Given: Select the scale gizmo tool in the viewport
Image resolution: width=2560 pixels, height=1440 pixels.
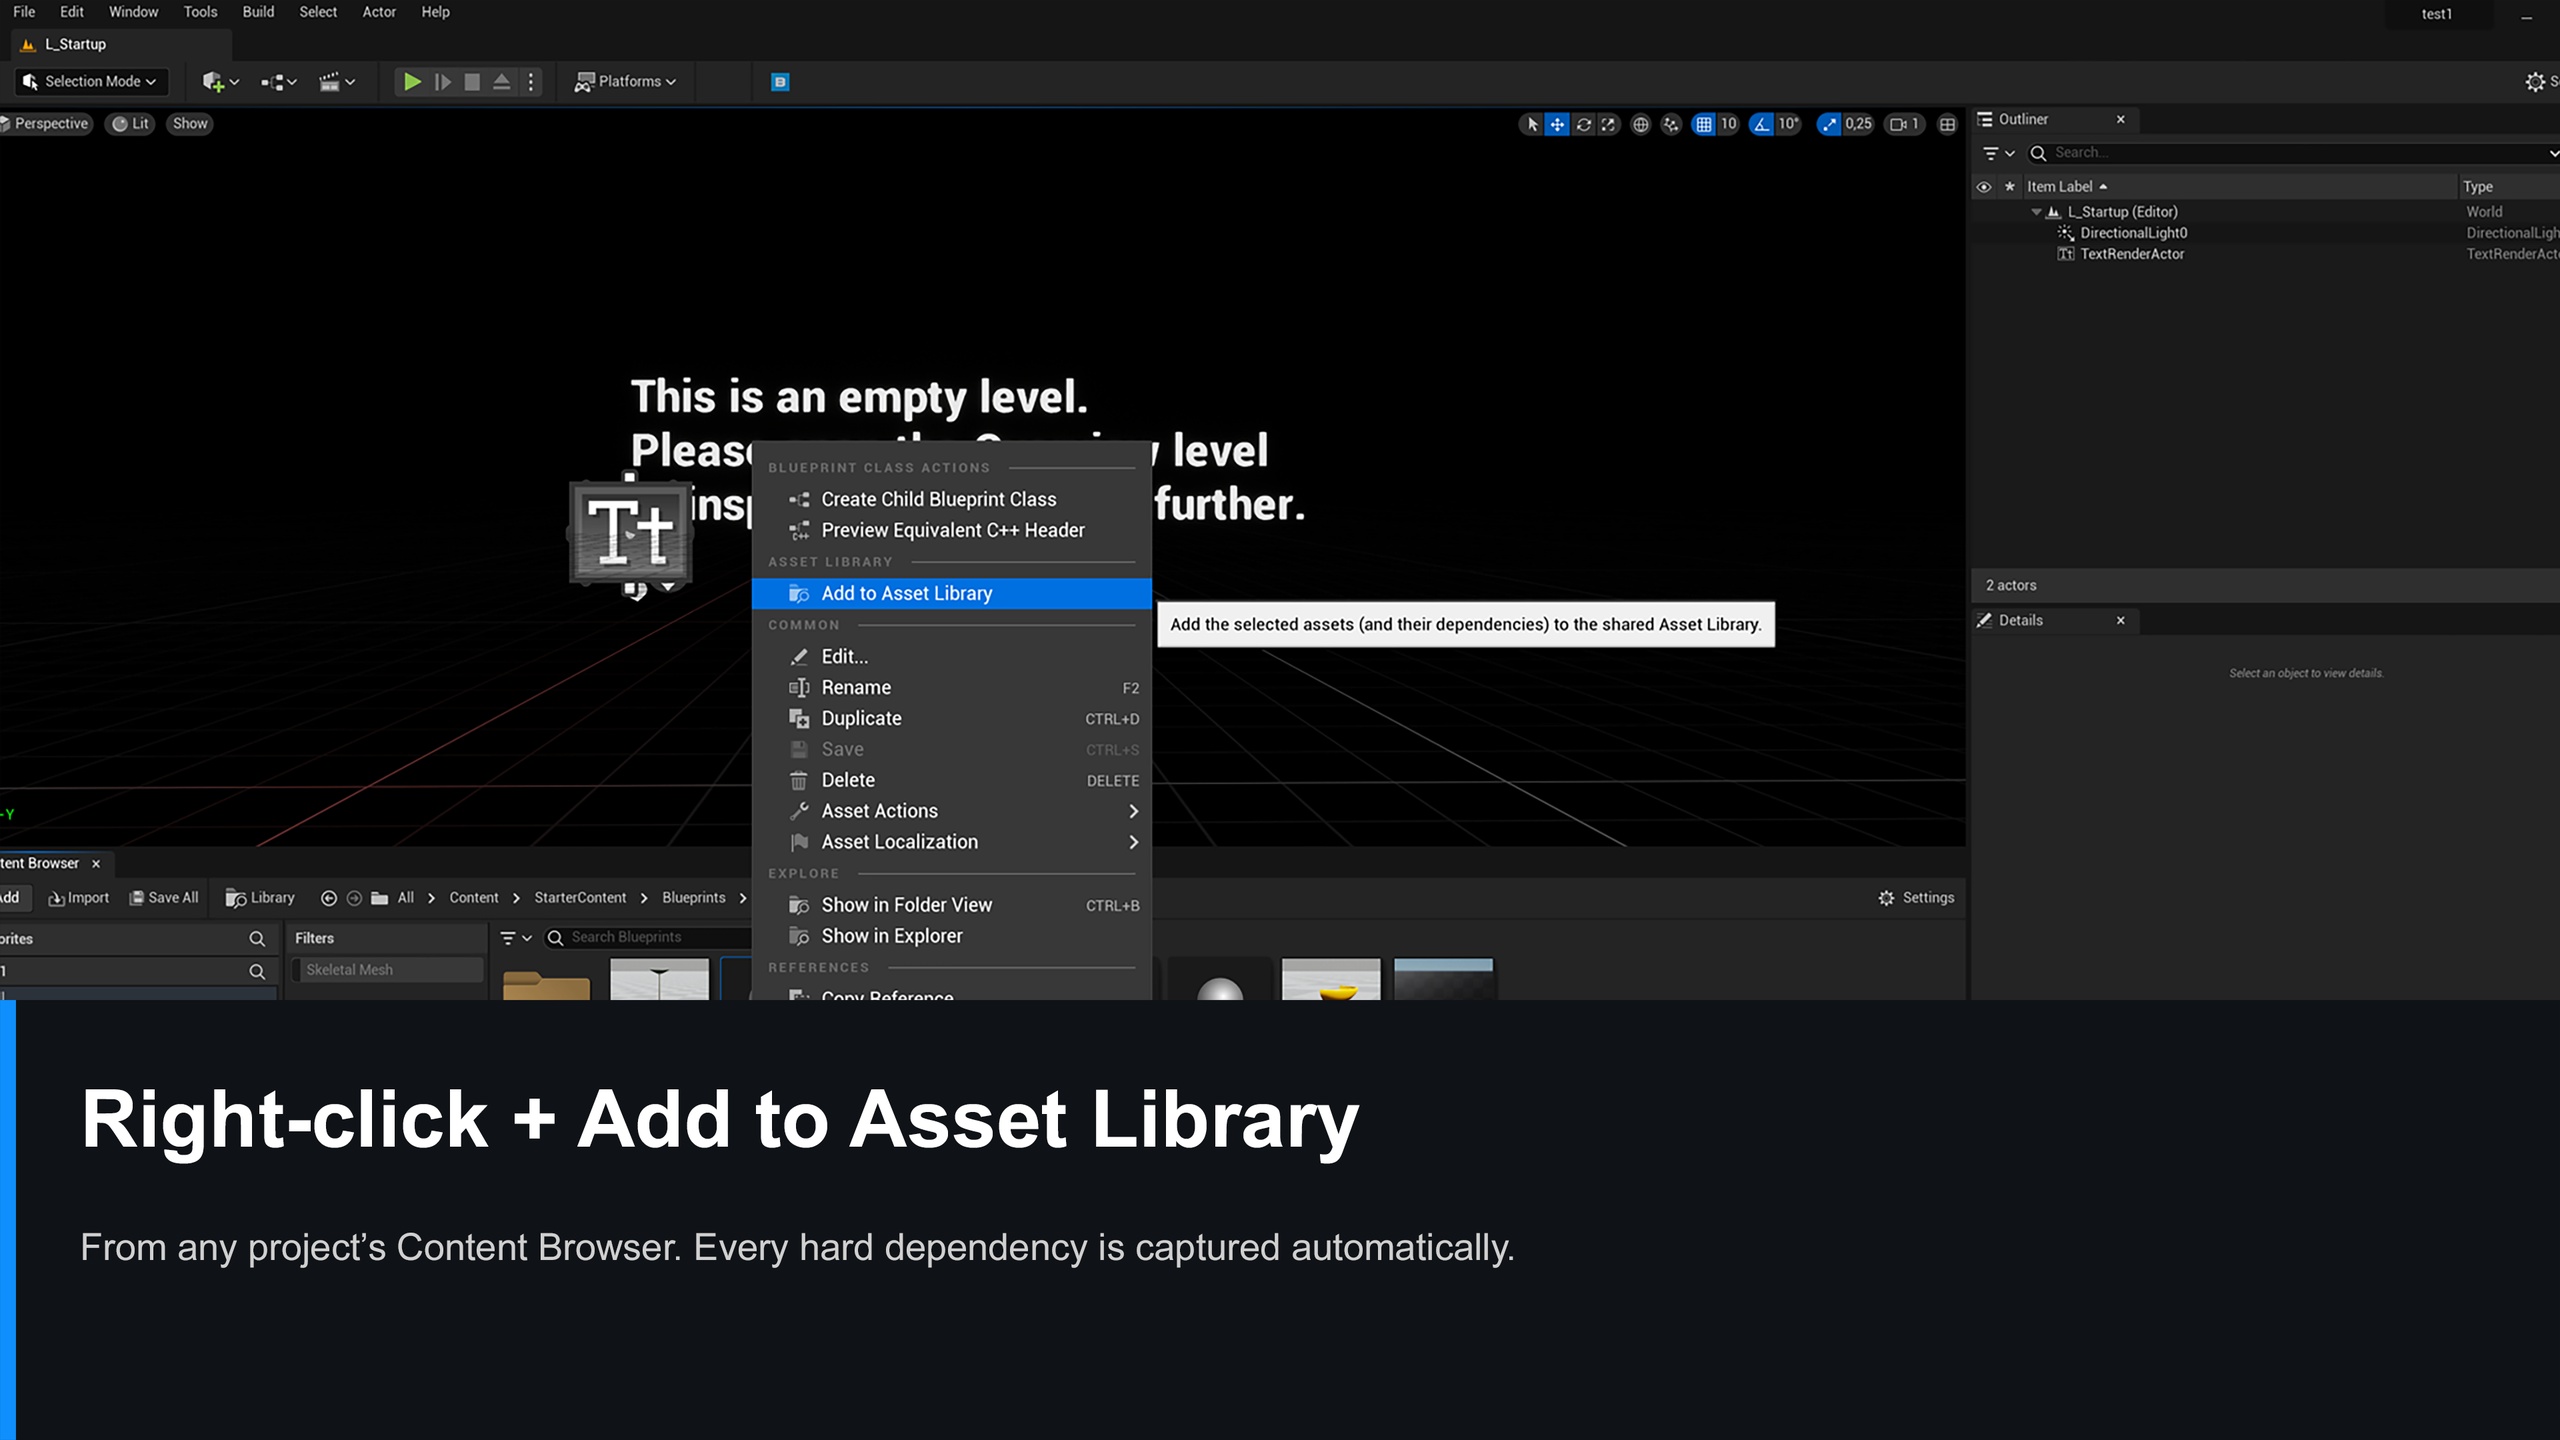Looking at the screenshot, I should [1608, 124].
